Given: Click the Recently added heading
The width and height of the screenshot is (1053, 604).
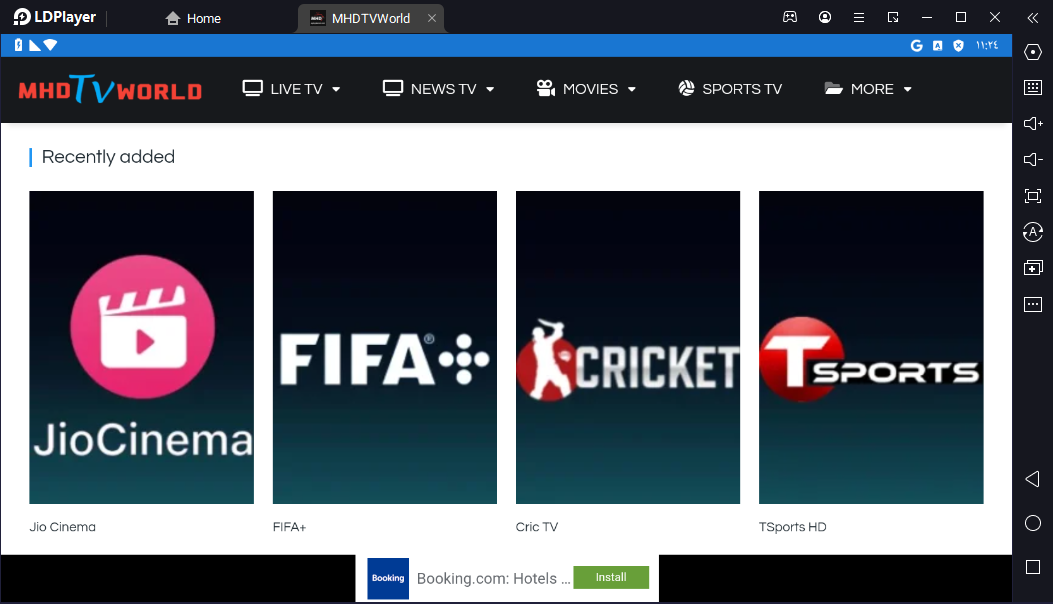Looking at the screenshot, I should pos(108,157).
